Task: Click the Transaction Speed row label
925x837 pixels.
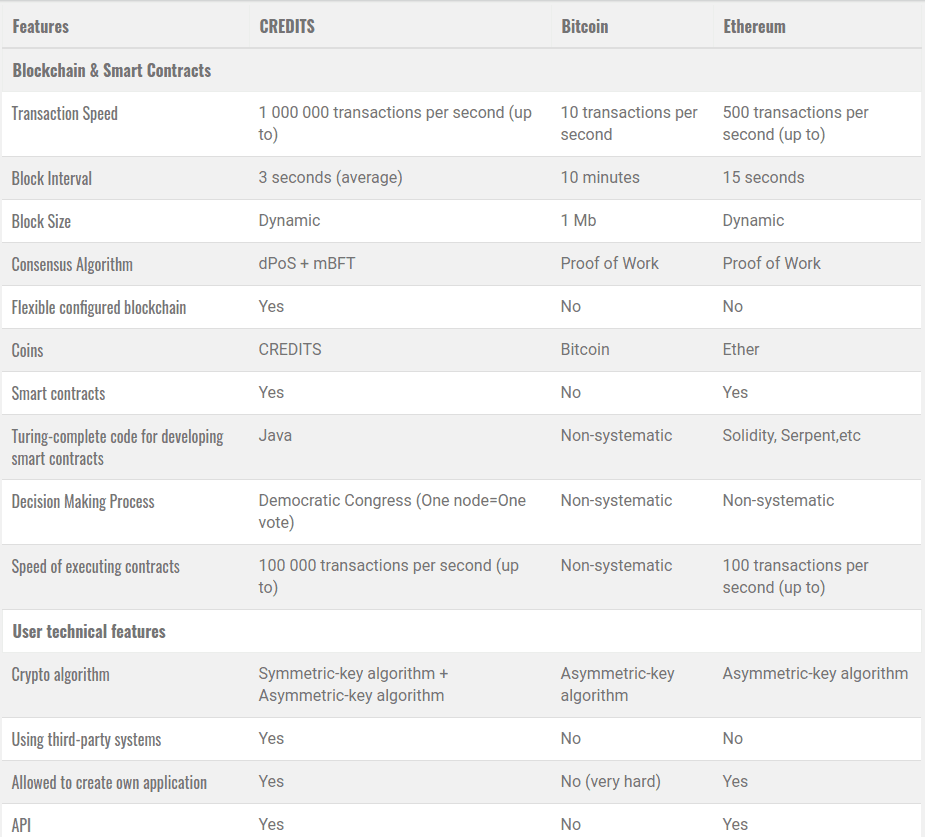Action: pos(65,114)
